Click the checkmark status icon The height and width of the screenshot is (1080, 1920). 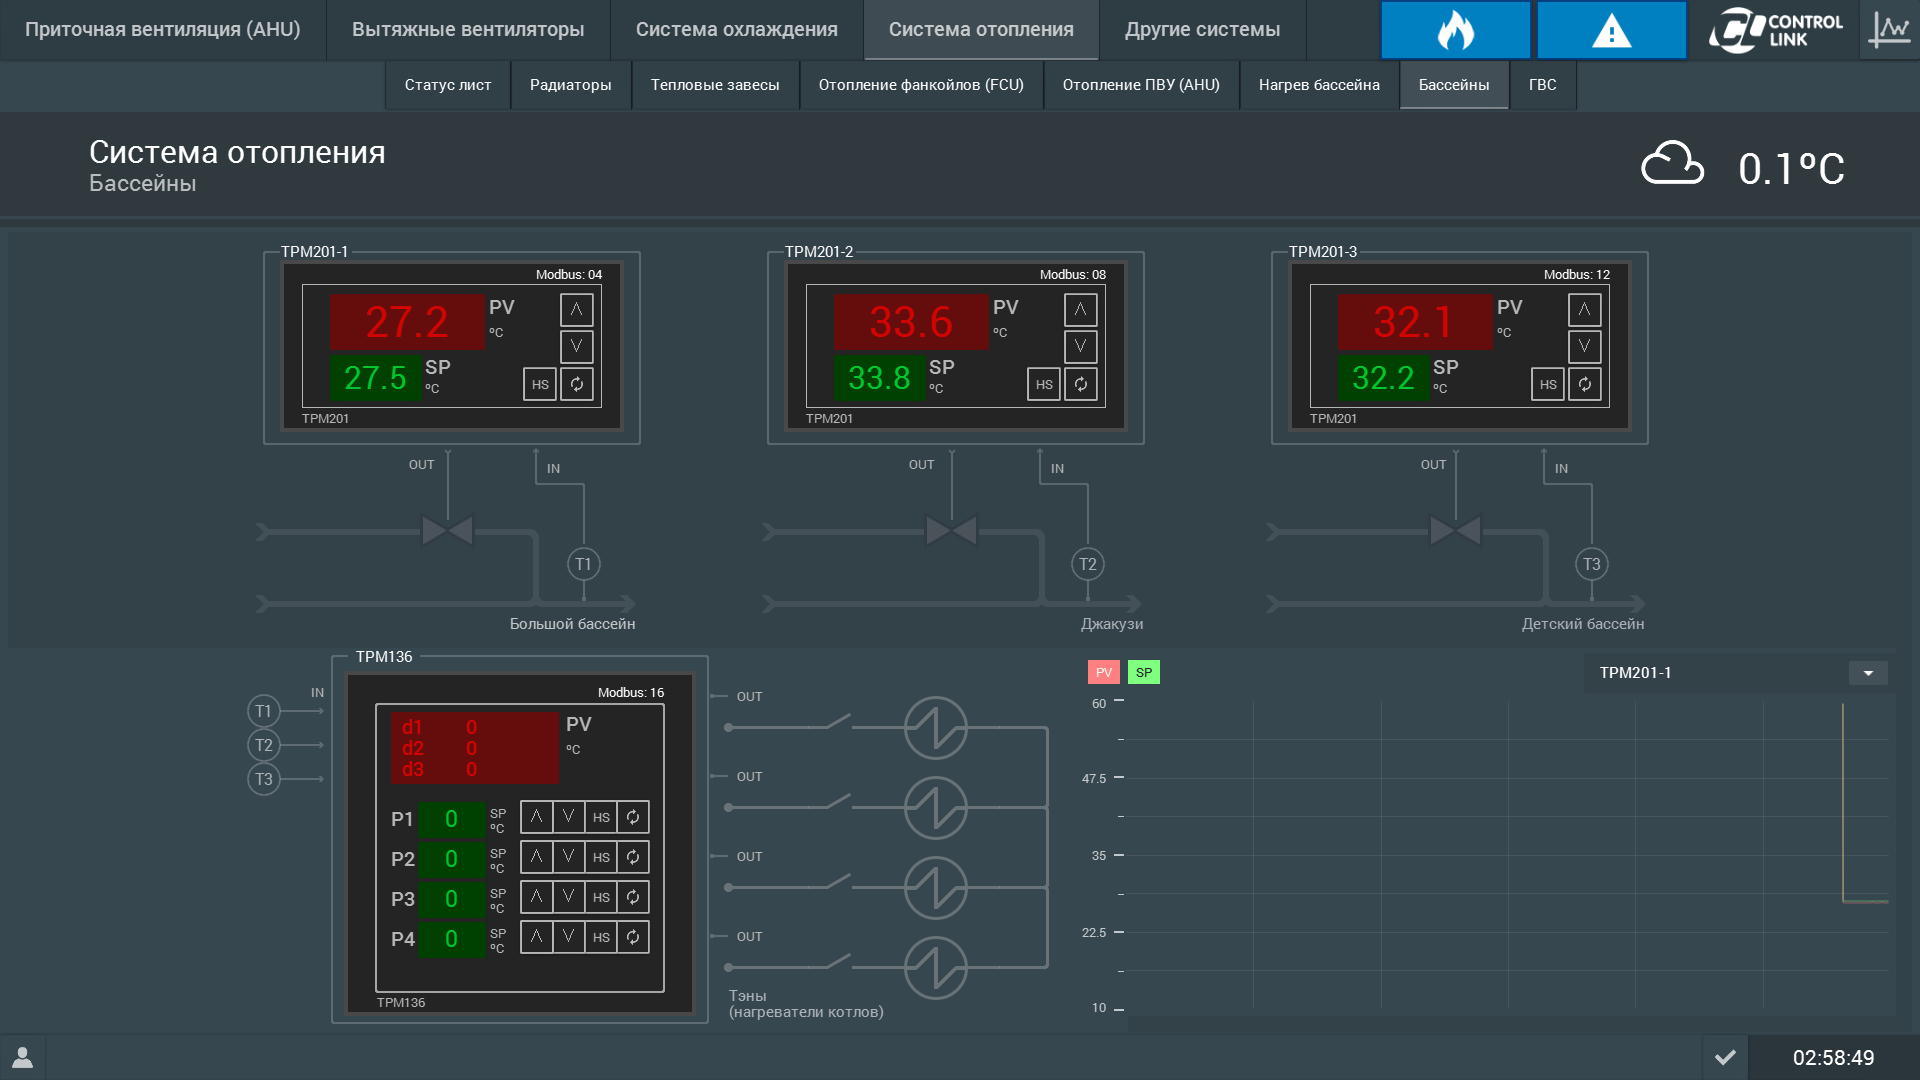1725,1057
